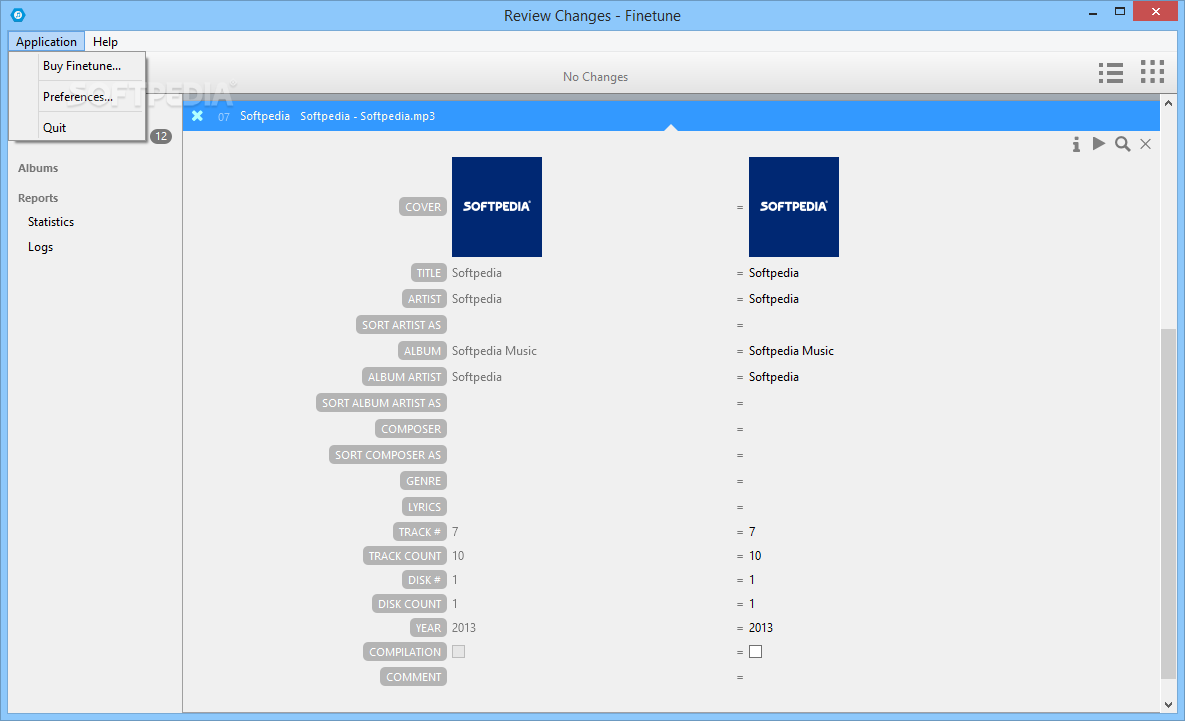Maximize the Finetune window
This screenshot has height=721, width=1185.
click(x=1120, y=11)
